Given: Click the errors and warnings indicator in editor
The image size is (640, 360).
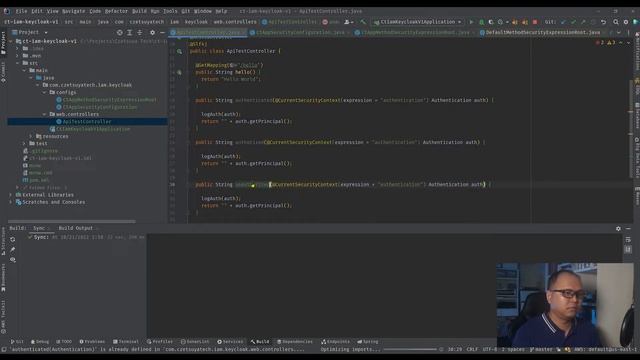Looking at the screenshot, I should click(x=606, y=42).
